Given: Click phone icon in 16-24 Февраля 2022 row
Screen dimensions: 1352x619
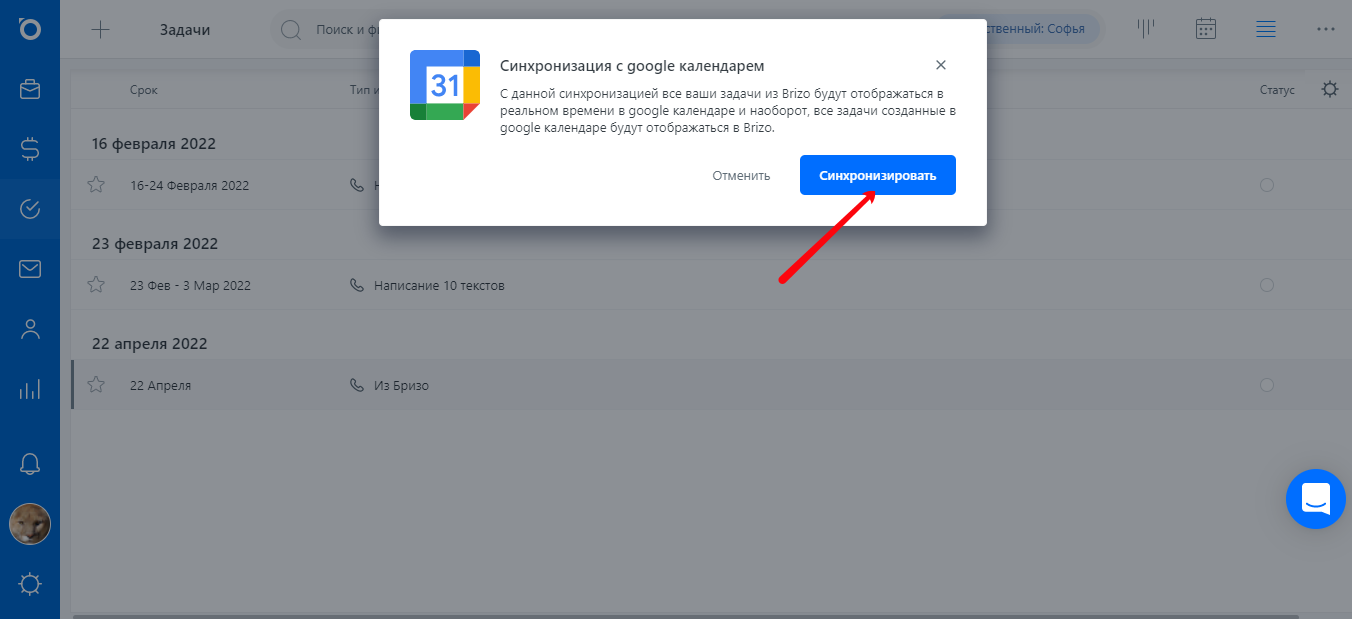Looking at the screenshot, I should pos(356,184).
